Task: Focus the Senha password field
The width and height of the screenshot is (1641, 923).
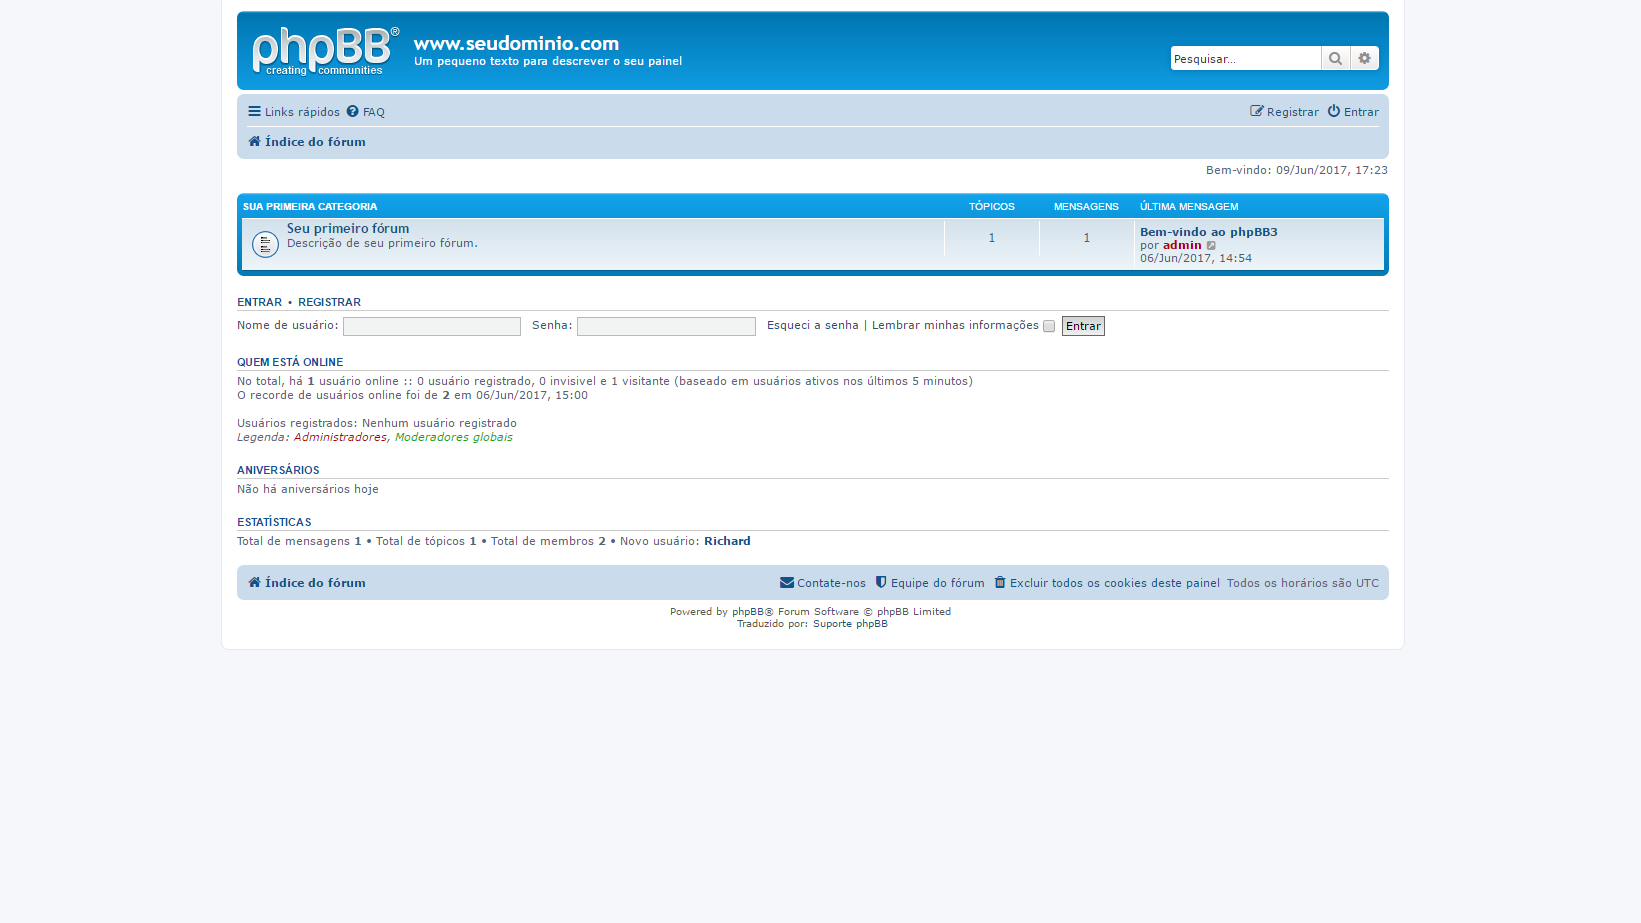Action: (666, 326)
